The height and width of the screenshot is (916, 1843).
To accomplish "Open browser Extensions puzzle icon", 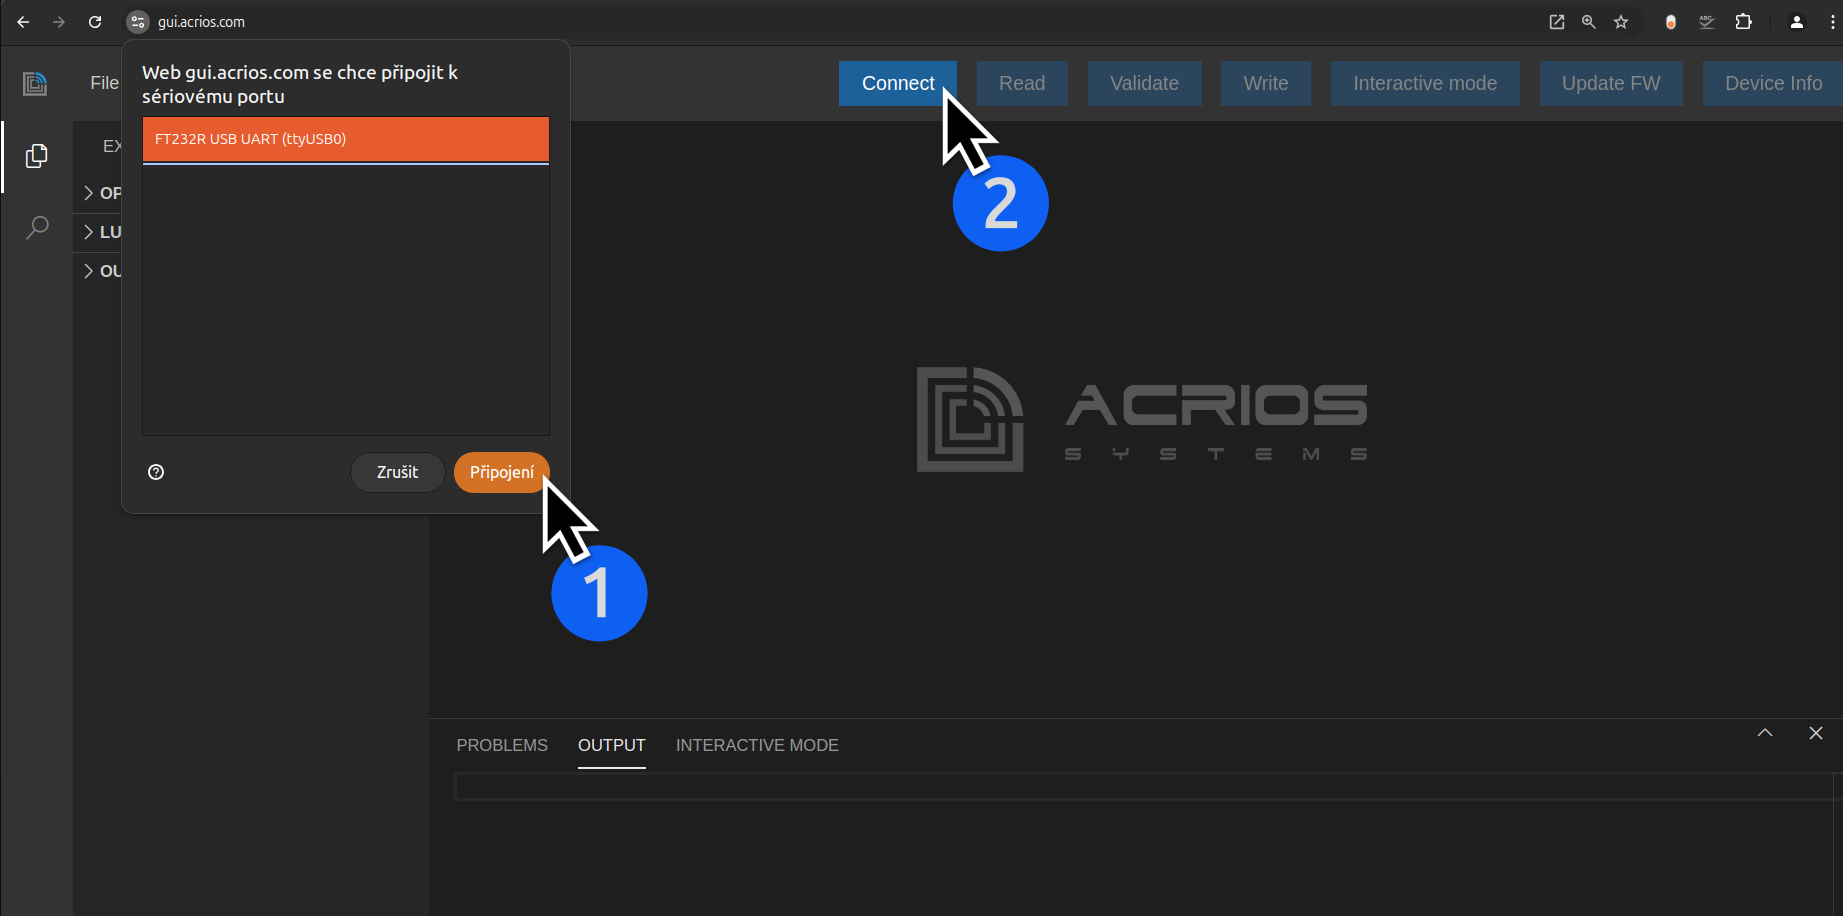I will click(x=1743, y=22).
